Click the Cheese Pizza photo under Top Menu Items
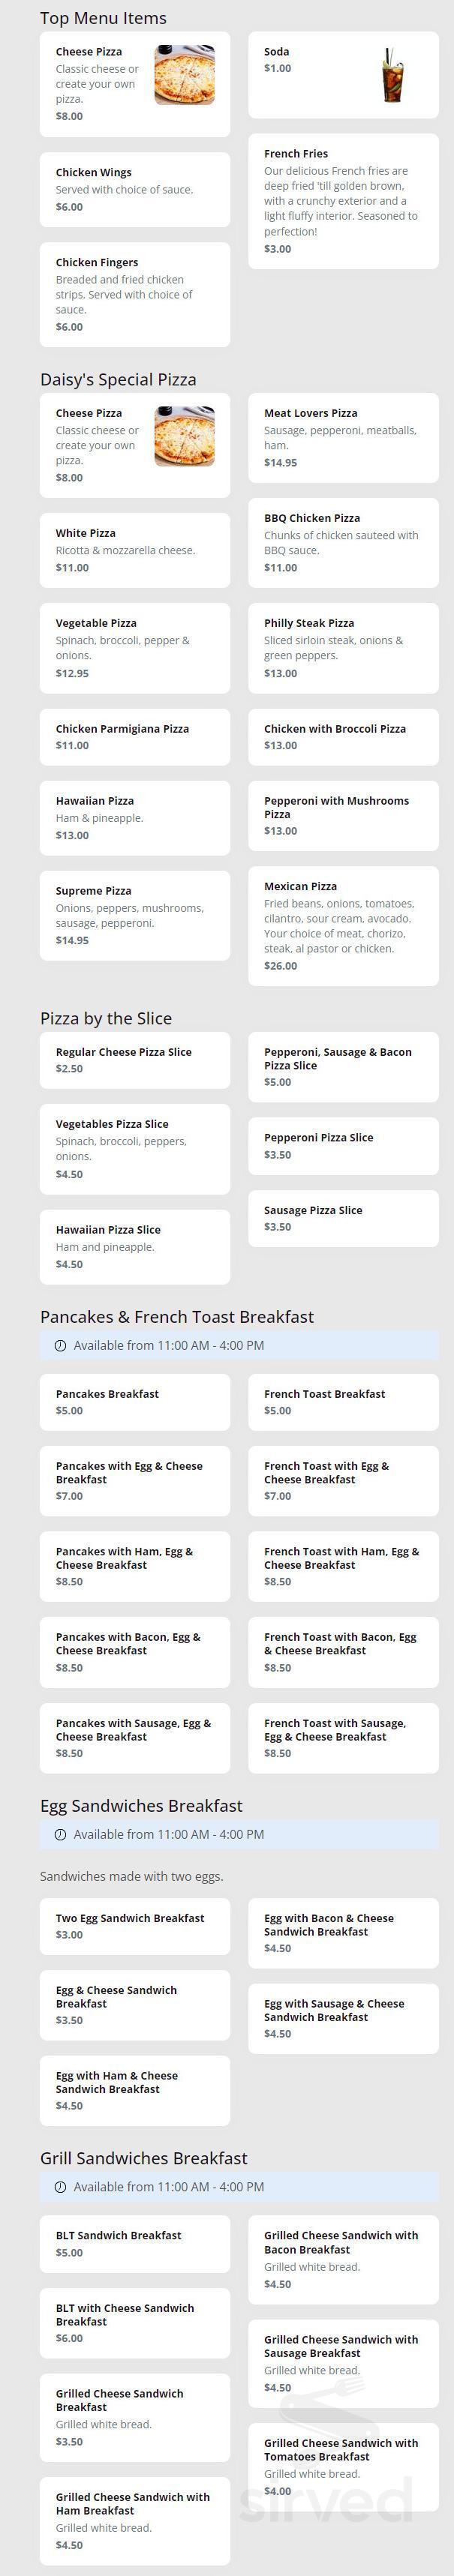Screen dimensions: 454x2576 (184, 75)
